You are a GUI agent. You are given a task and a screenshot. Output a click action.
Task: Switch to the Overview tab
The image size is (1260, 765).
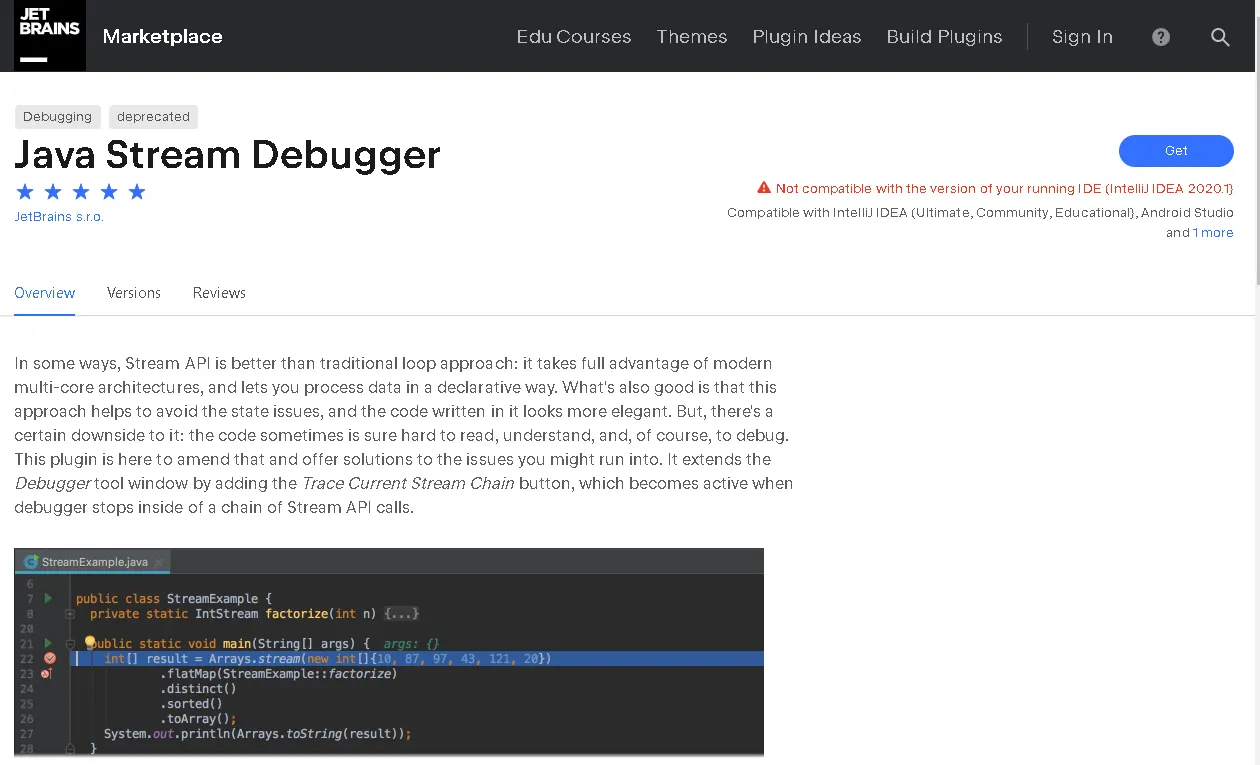45,293
